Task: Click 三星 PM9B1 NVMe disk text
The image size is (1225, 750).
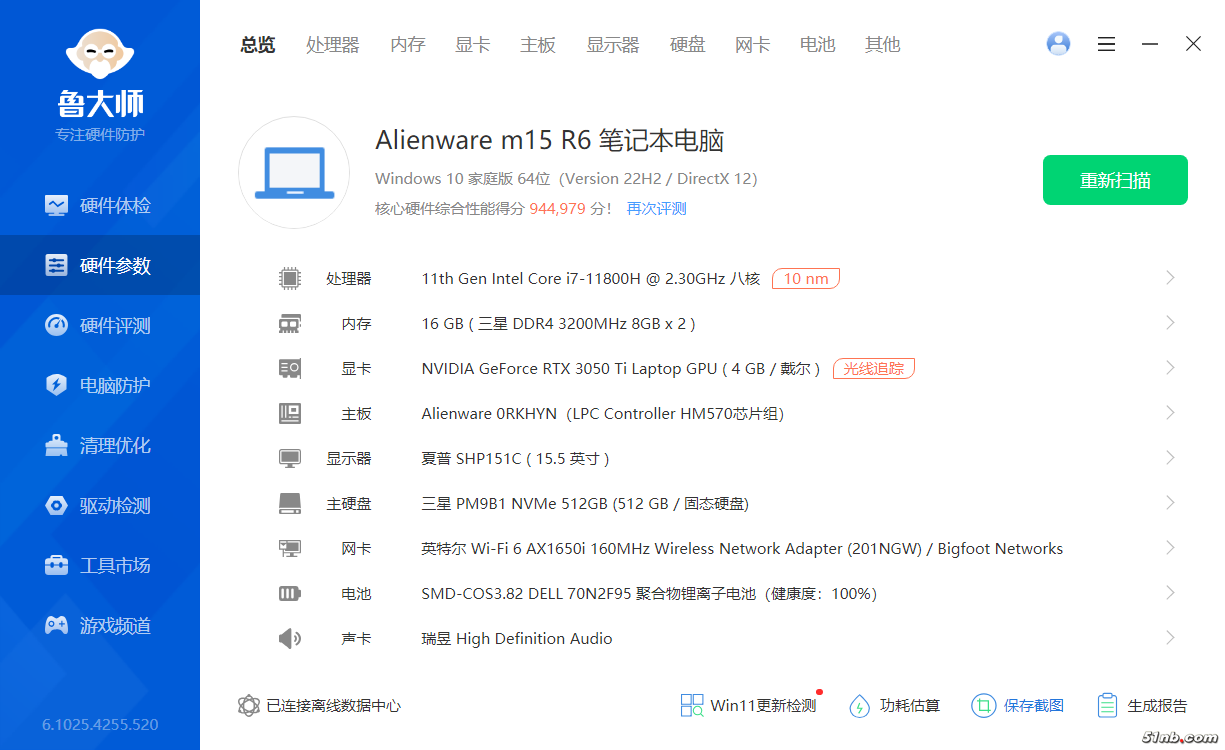Action: click(x=585, y=504)
